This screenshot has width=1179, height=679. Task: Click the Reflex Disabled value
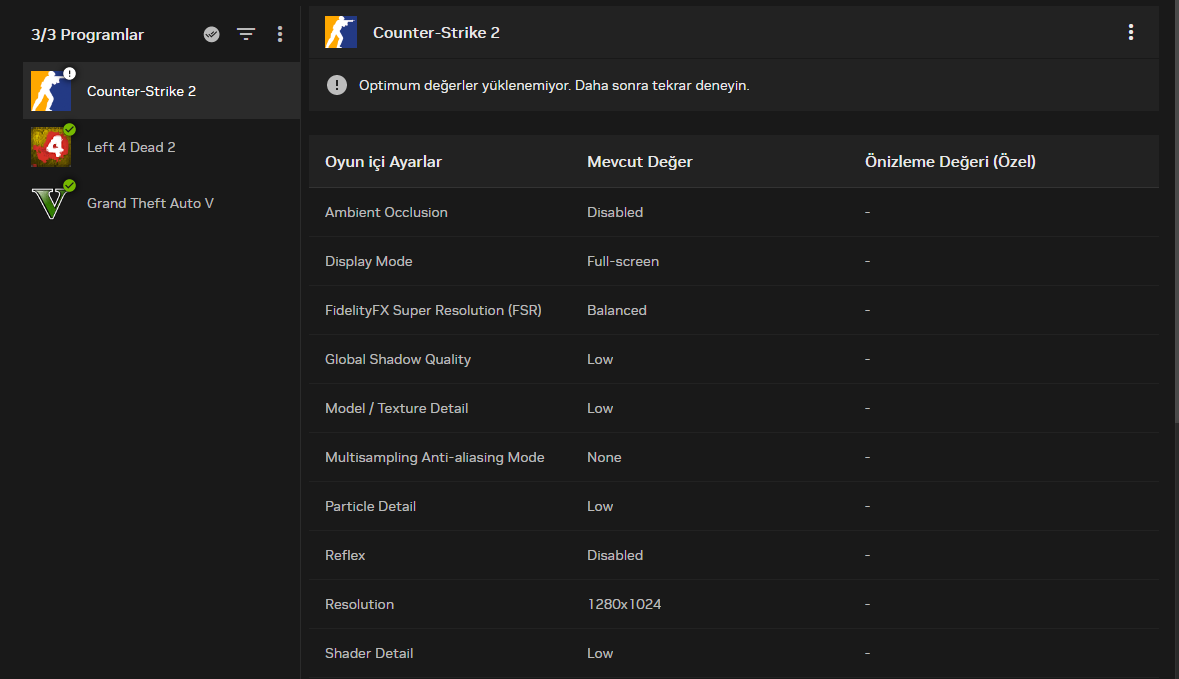[615, 555]
